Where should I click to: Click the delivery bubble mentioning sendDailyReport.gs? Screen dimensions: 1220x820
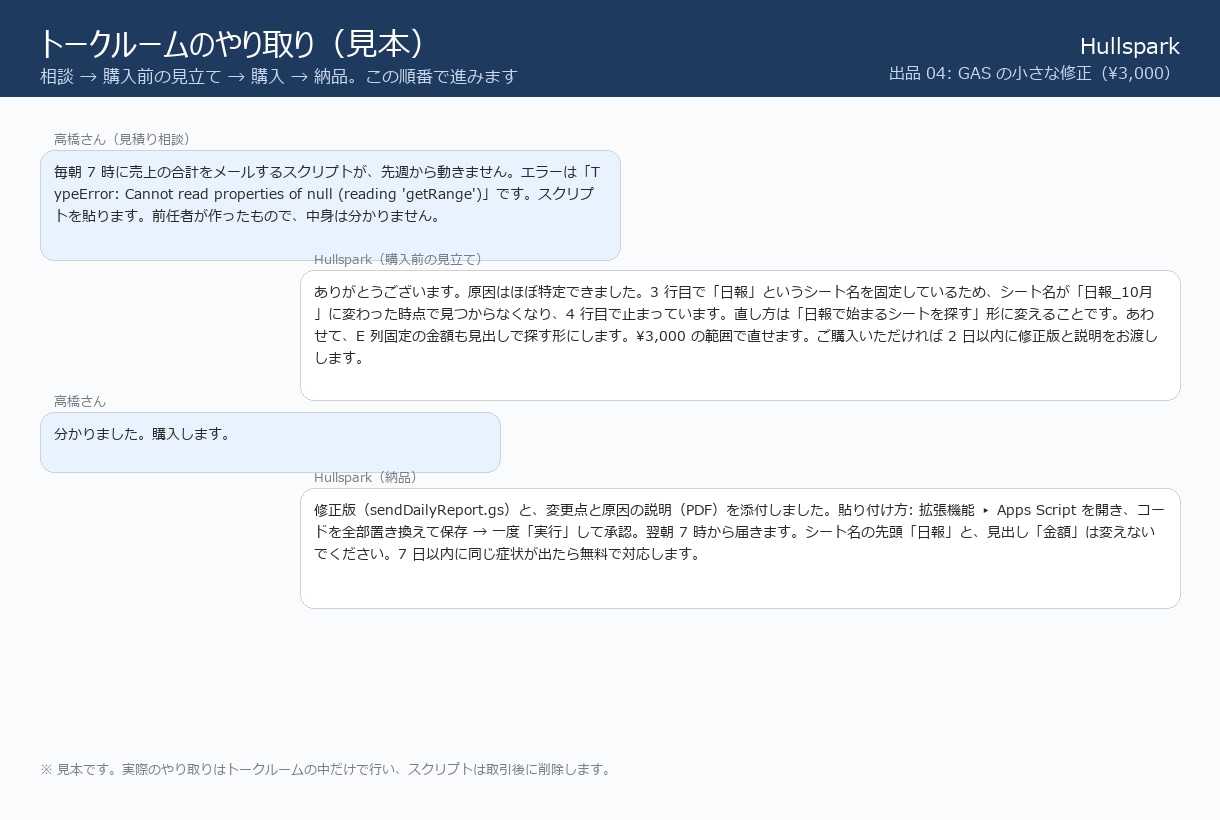(x=740, y=548)
